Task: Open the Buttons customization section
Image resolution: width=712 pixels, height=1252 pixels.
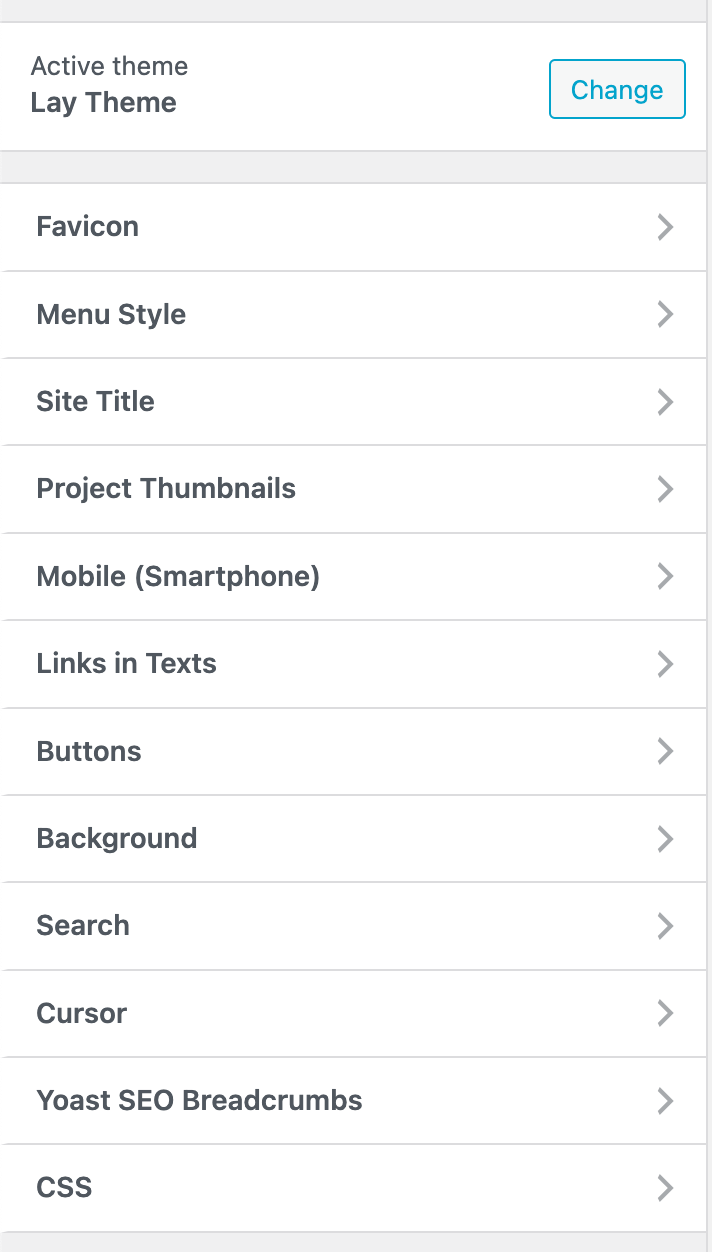Action: coord(89,752)
